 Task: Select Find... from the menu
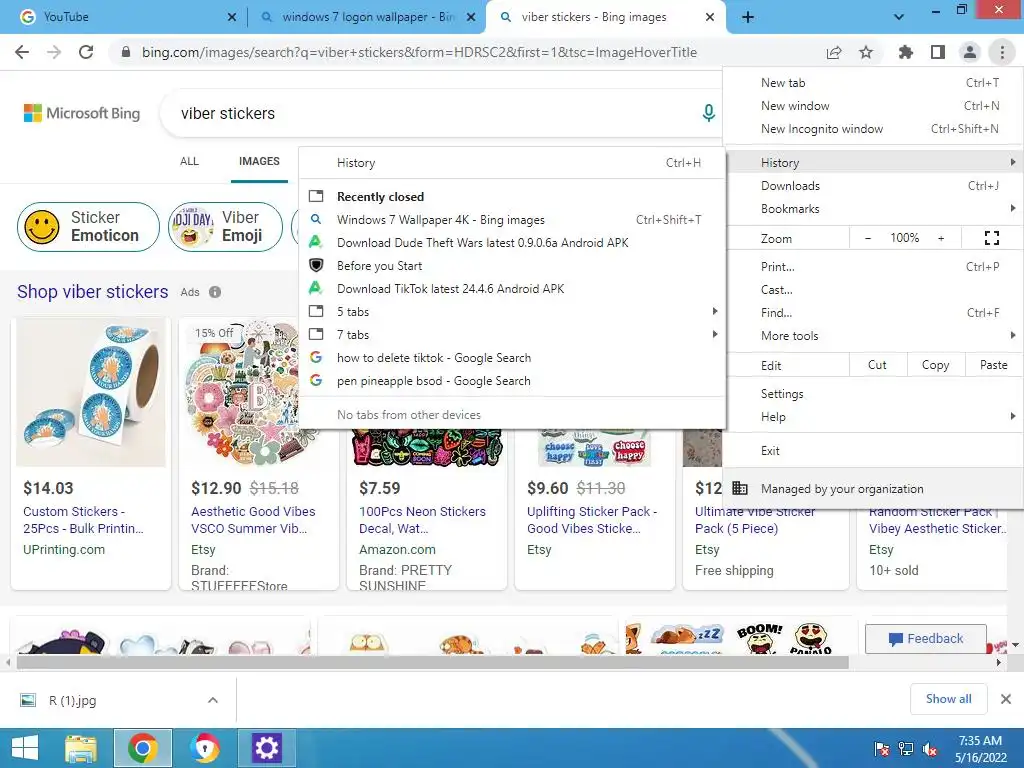point(874,313)
